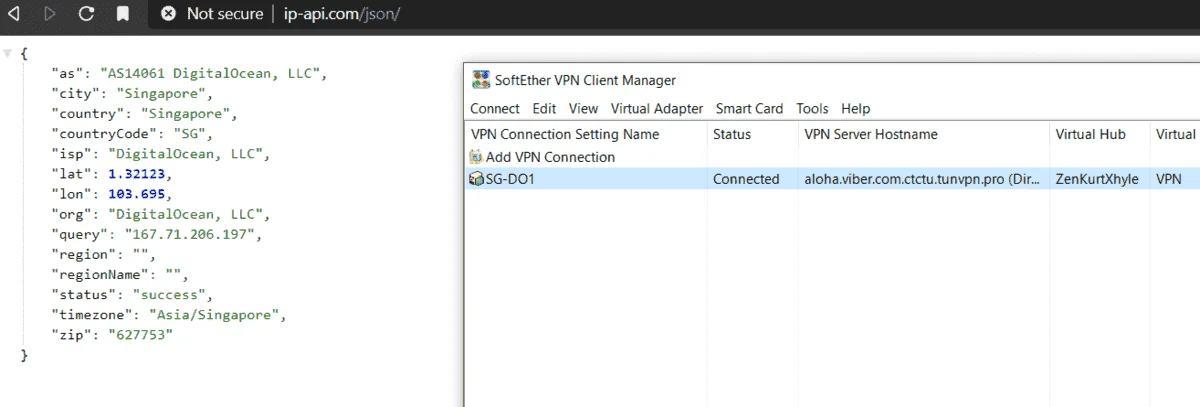Click the lat value 1.32123
Viewport: 1200px width, 407px height.
(137, 174)
